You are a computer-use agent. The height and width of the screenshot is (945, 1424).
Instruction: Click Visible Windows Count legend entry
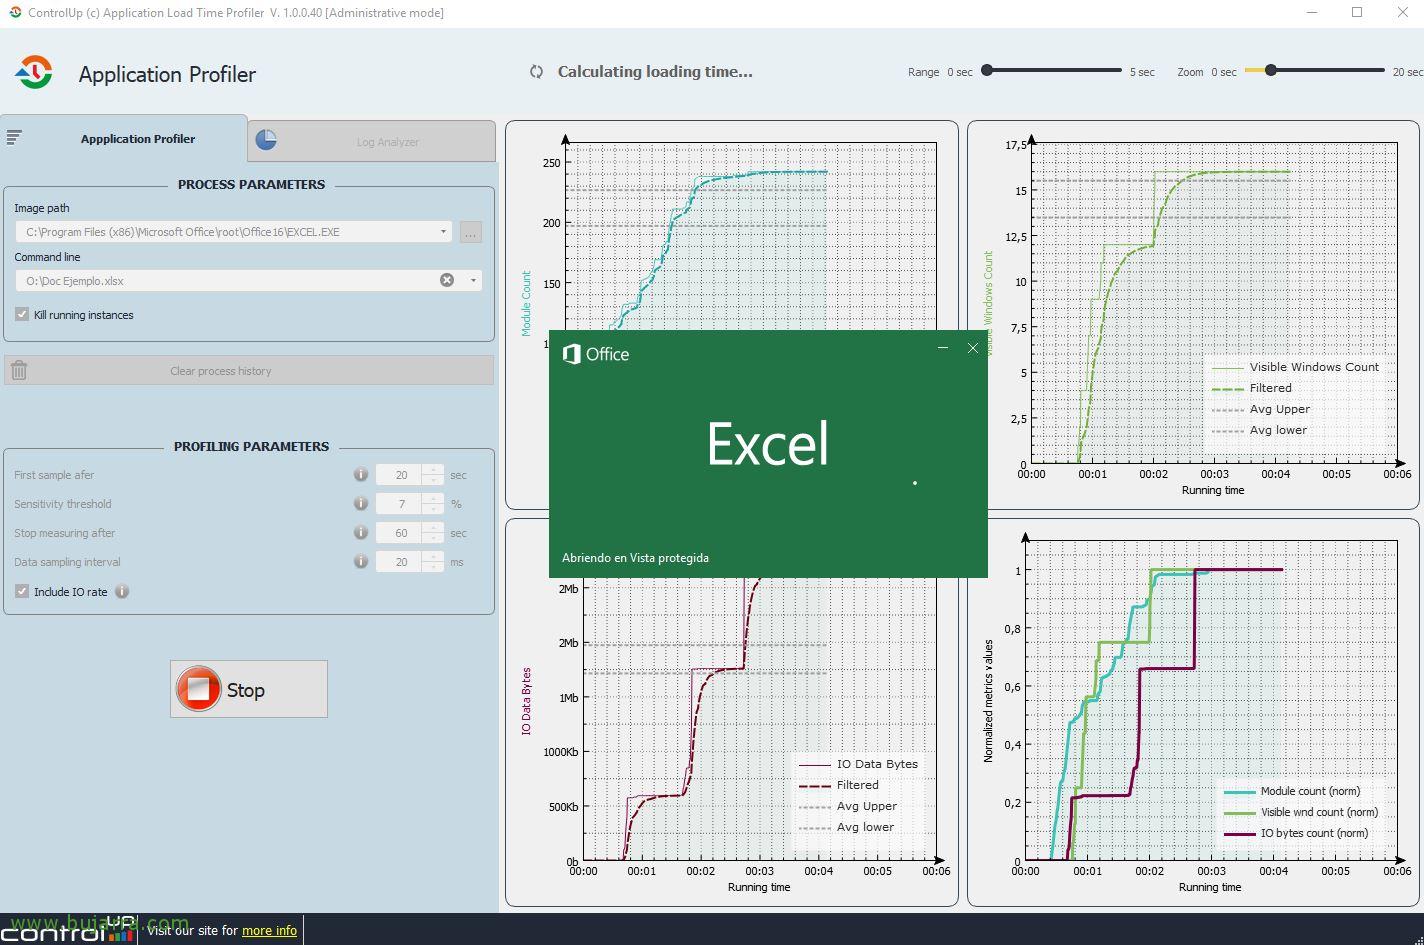(1295, 367)
